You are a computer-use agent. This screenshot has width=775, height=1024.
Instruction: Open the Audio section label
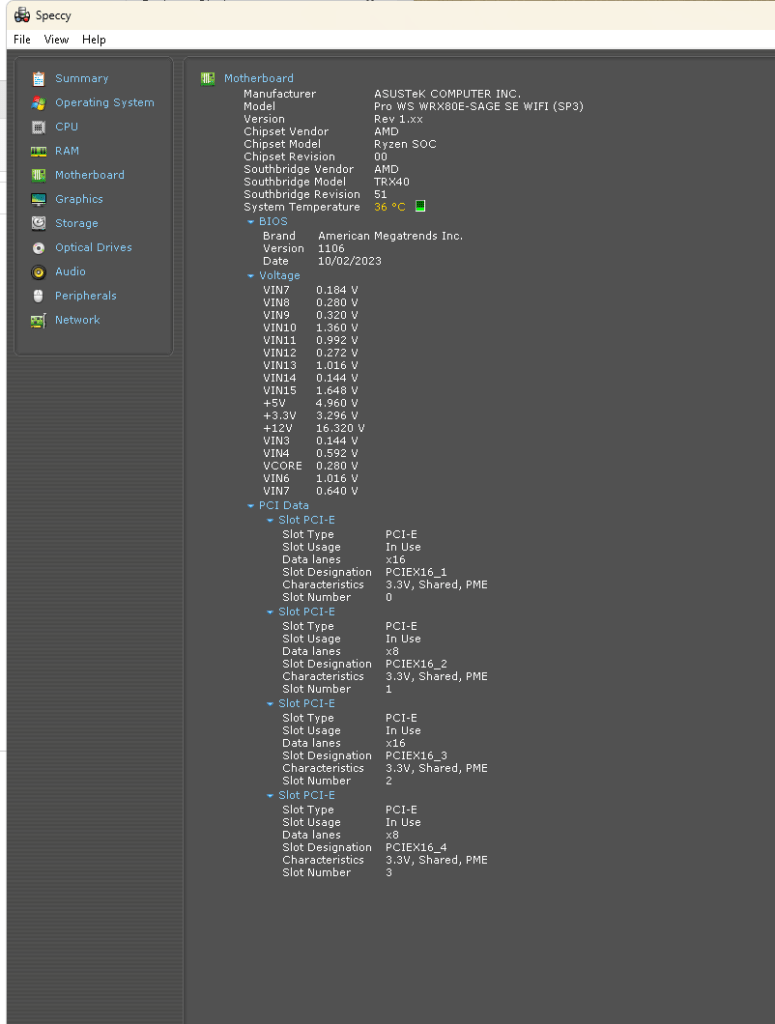[x=71, y=272]
